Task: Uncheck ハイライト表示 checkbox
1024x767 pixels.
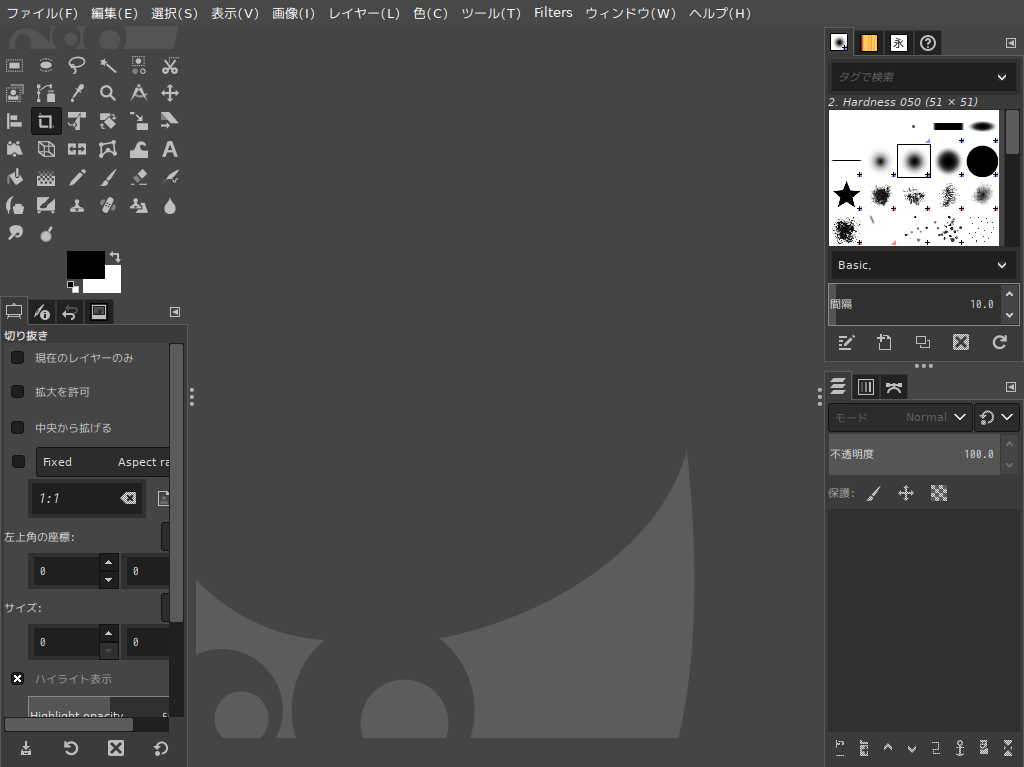Action: pyautogui.click(x=18, y=679)
